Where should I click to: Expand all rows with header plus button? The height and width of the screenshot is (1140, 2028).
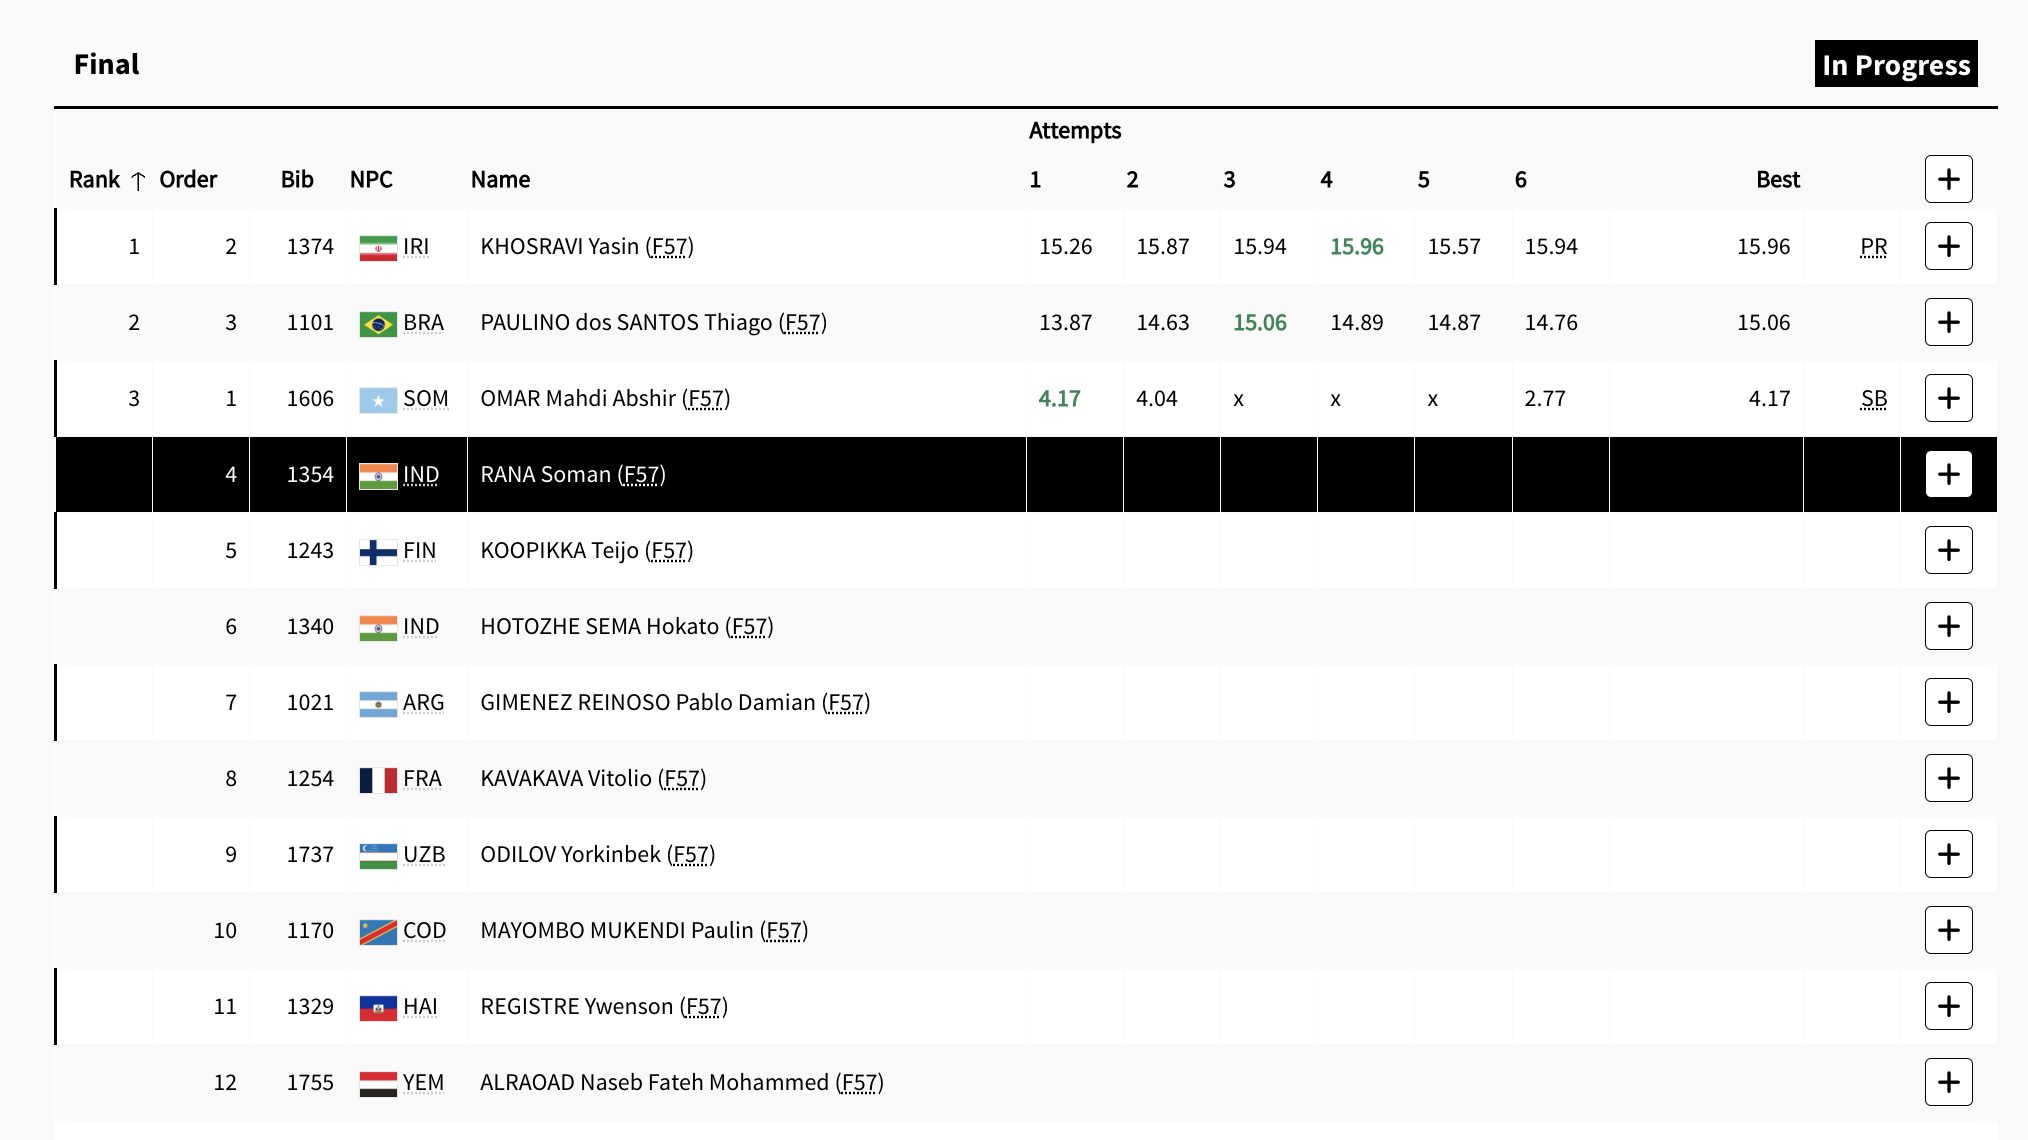tap(1948, 179)
